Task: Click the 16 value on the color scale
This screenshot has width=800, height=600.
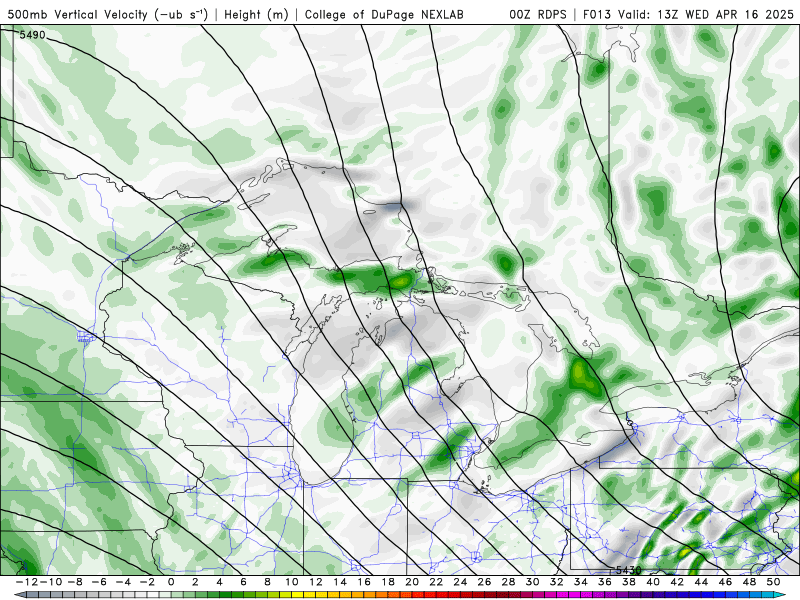Action: pyautogui.click(x=364, y=582)
